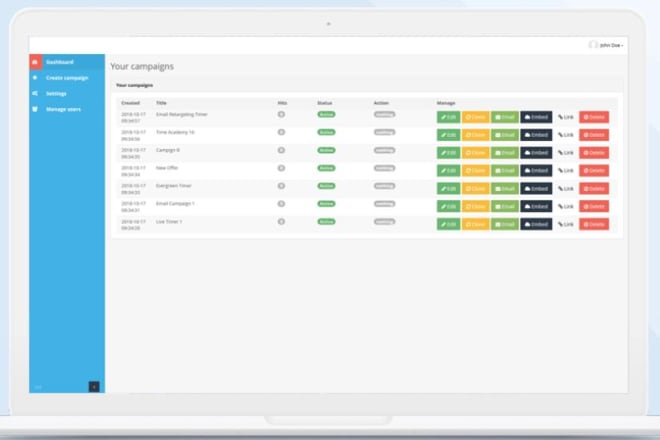
Task: Click Email button for Evergreen Timer
Action: (505, 189)
